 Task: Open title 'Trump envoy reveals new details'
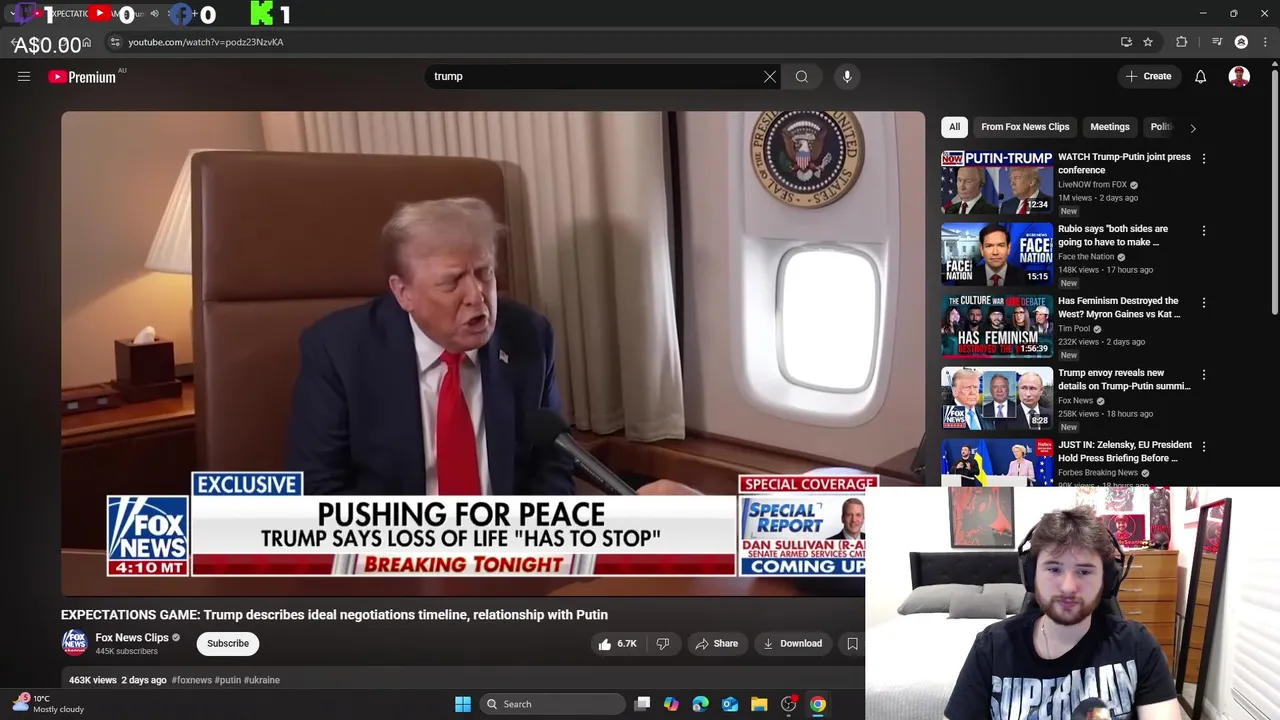1124,379
